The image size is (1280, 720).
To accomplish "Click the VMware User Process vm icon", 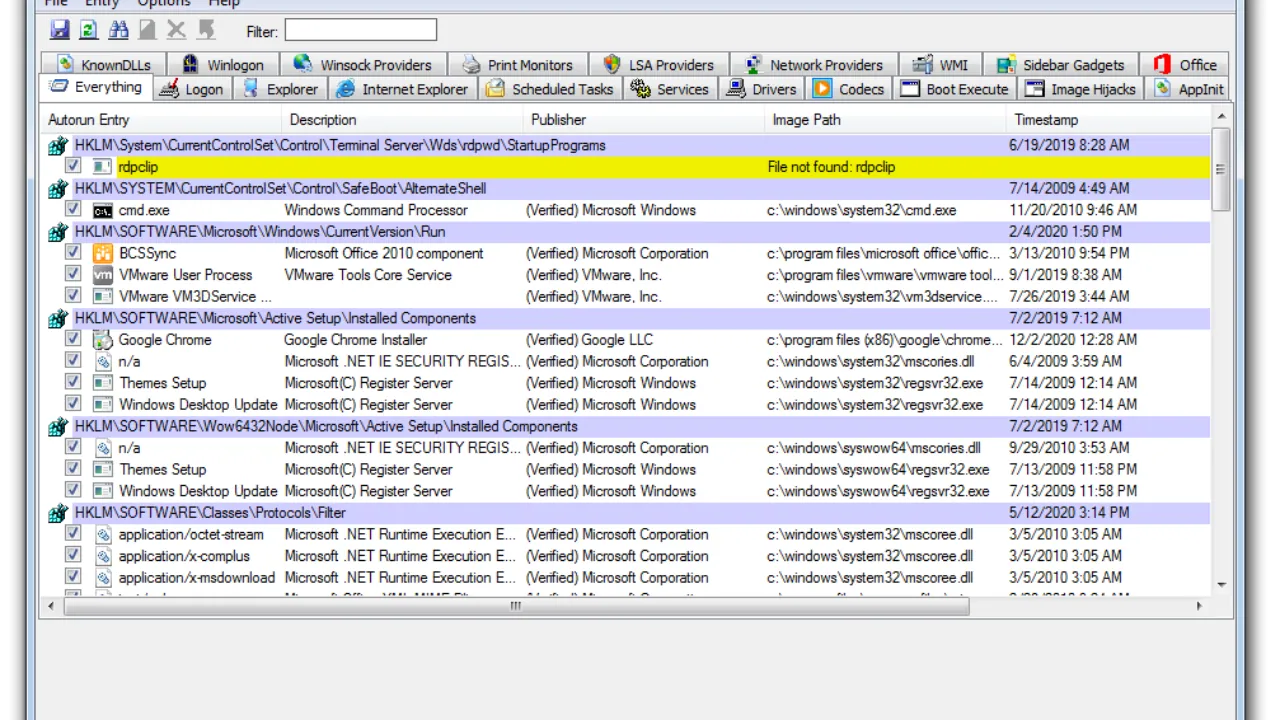I will [102, 275].
